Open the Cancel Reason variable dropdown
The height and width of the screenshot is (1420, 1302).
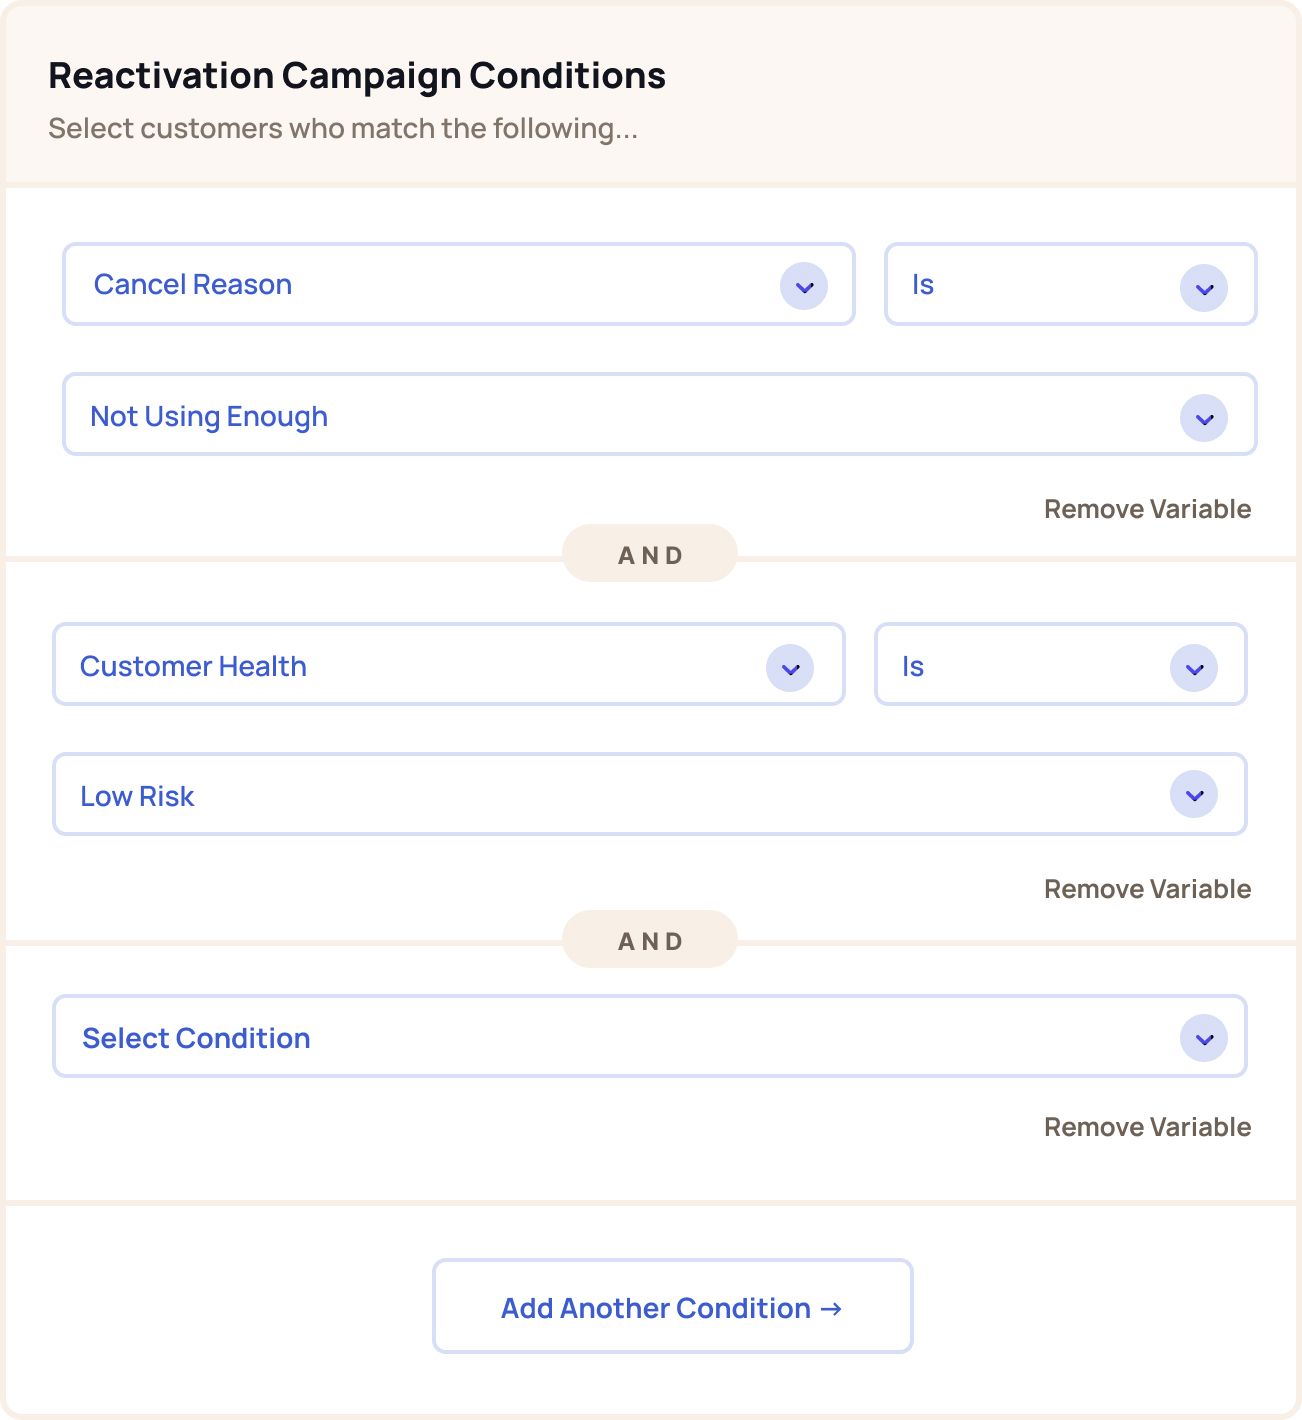459,284
